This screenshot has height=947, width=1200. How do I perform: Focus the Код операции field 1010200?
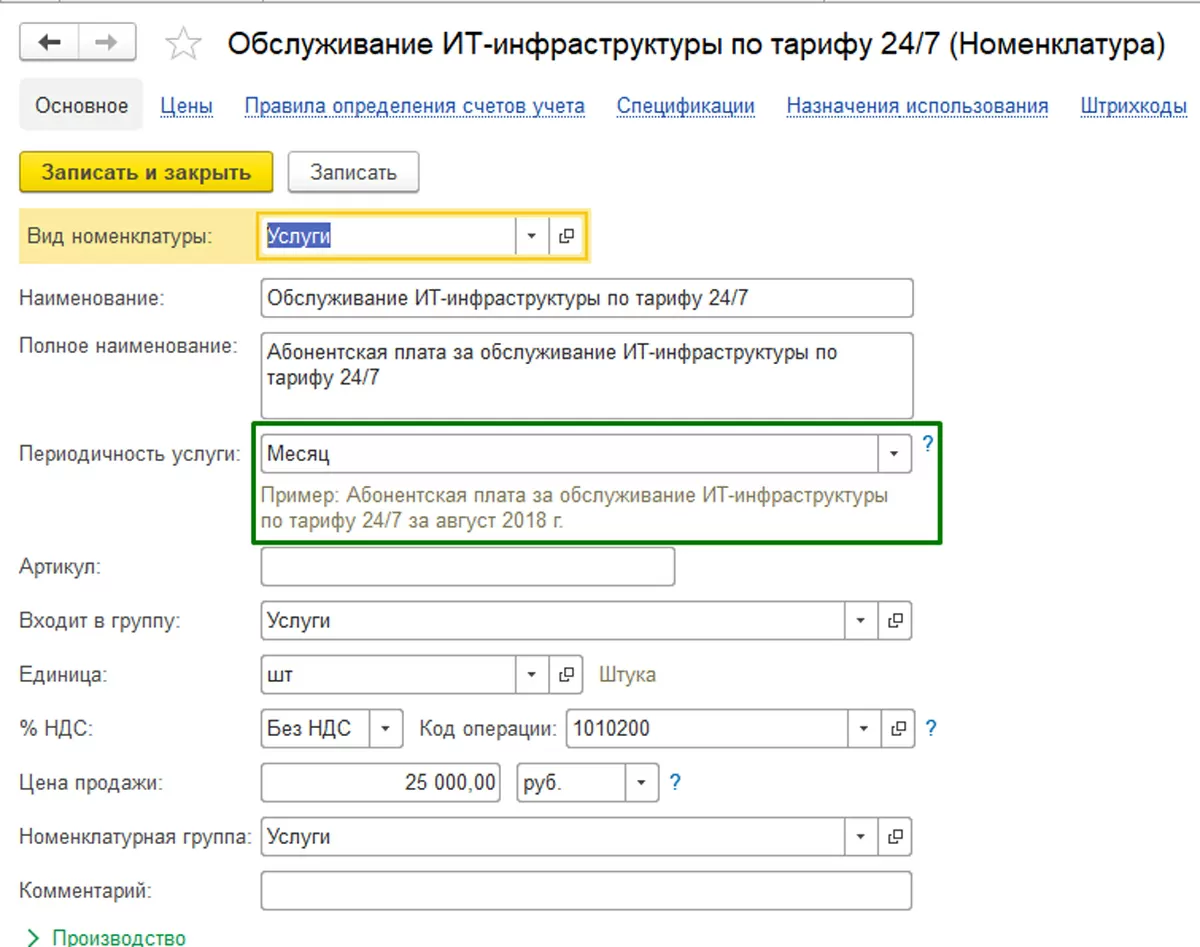tap(706, 729)
